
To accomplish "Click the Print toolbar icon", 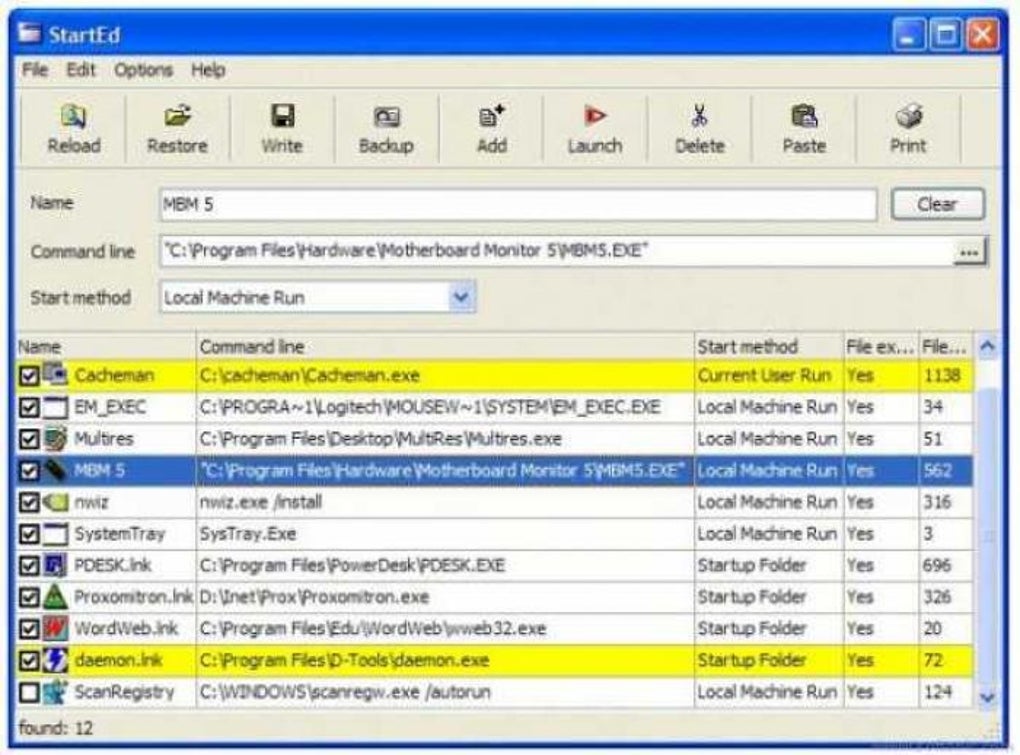I will (908, 116).
